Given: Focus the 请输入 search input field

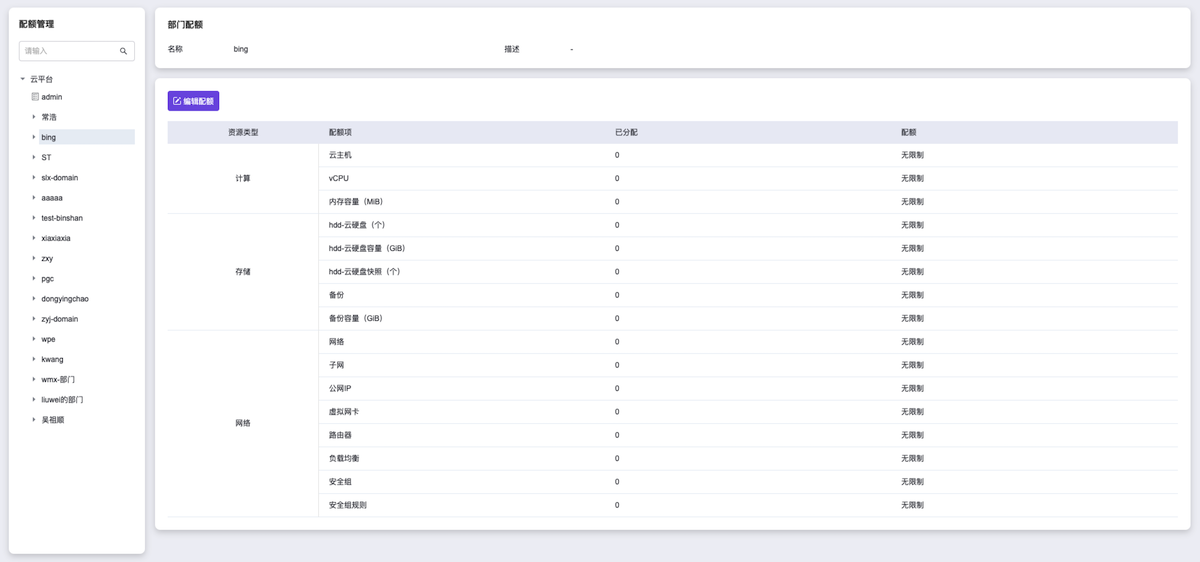Looking at the screenshot, I should tap(68, 51).
